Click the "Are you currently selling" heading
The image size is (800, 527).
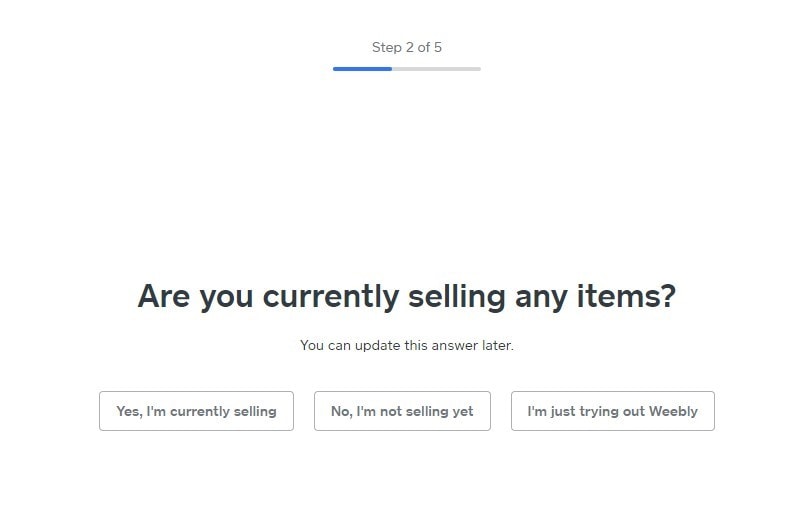click(x=406, y=296)
